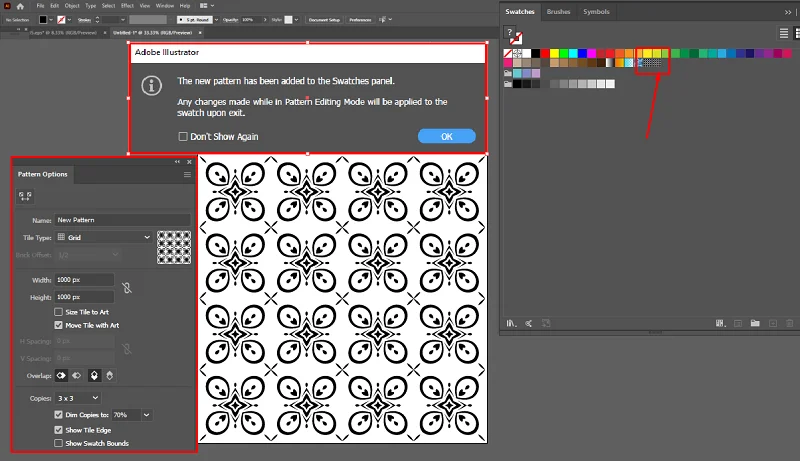The width and height of the screenshot is (800, 461).
Task: Open the File menu
Action: click(40, 6)
